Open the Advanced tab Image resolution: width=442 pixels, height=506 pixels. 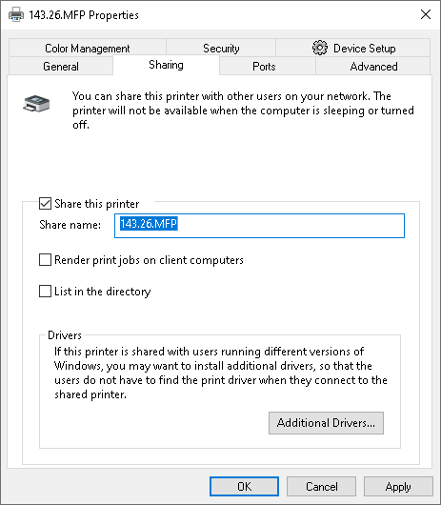373,66
